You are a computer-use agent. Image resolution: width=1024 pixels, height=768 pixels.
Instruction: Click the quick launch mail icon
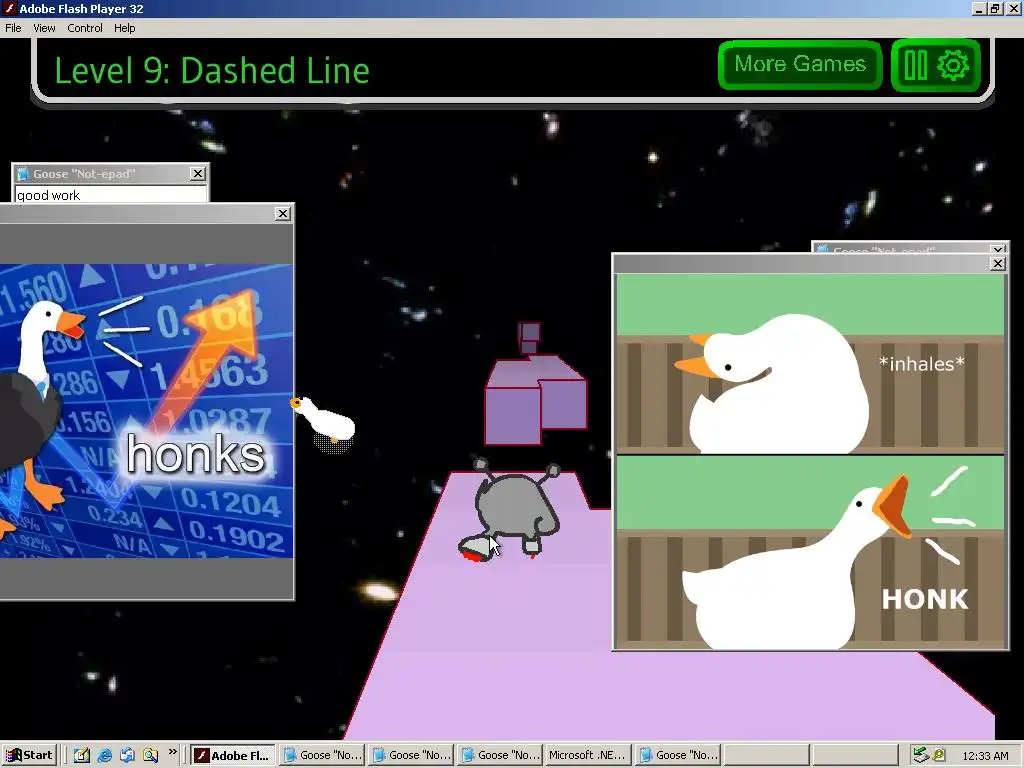127,756
